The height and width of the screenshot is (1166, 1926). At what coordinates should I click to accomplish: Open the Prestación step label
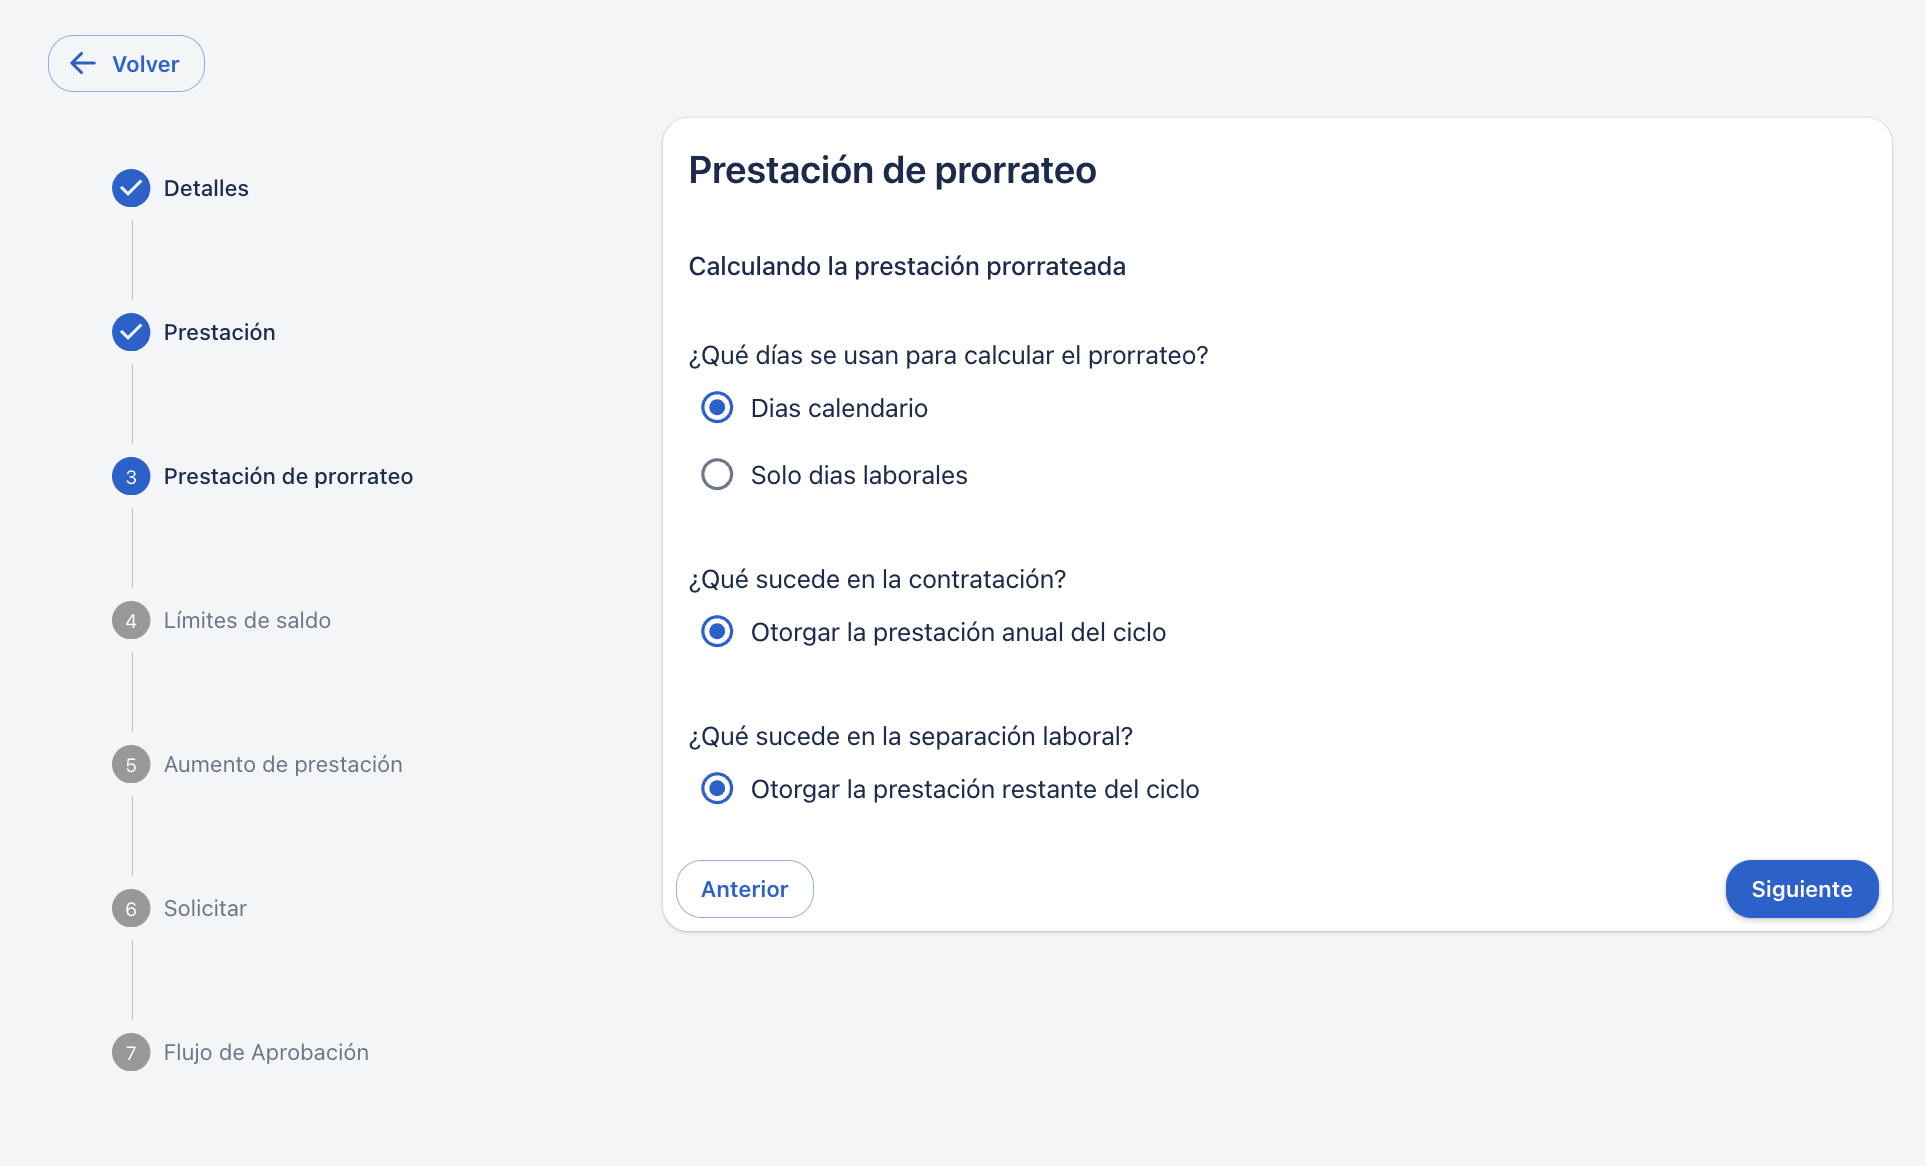[219, 332]
